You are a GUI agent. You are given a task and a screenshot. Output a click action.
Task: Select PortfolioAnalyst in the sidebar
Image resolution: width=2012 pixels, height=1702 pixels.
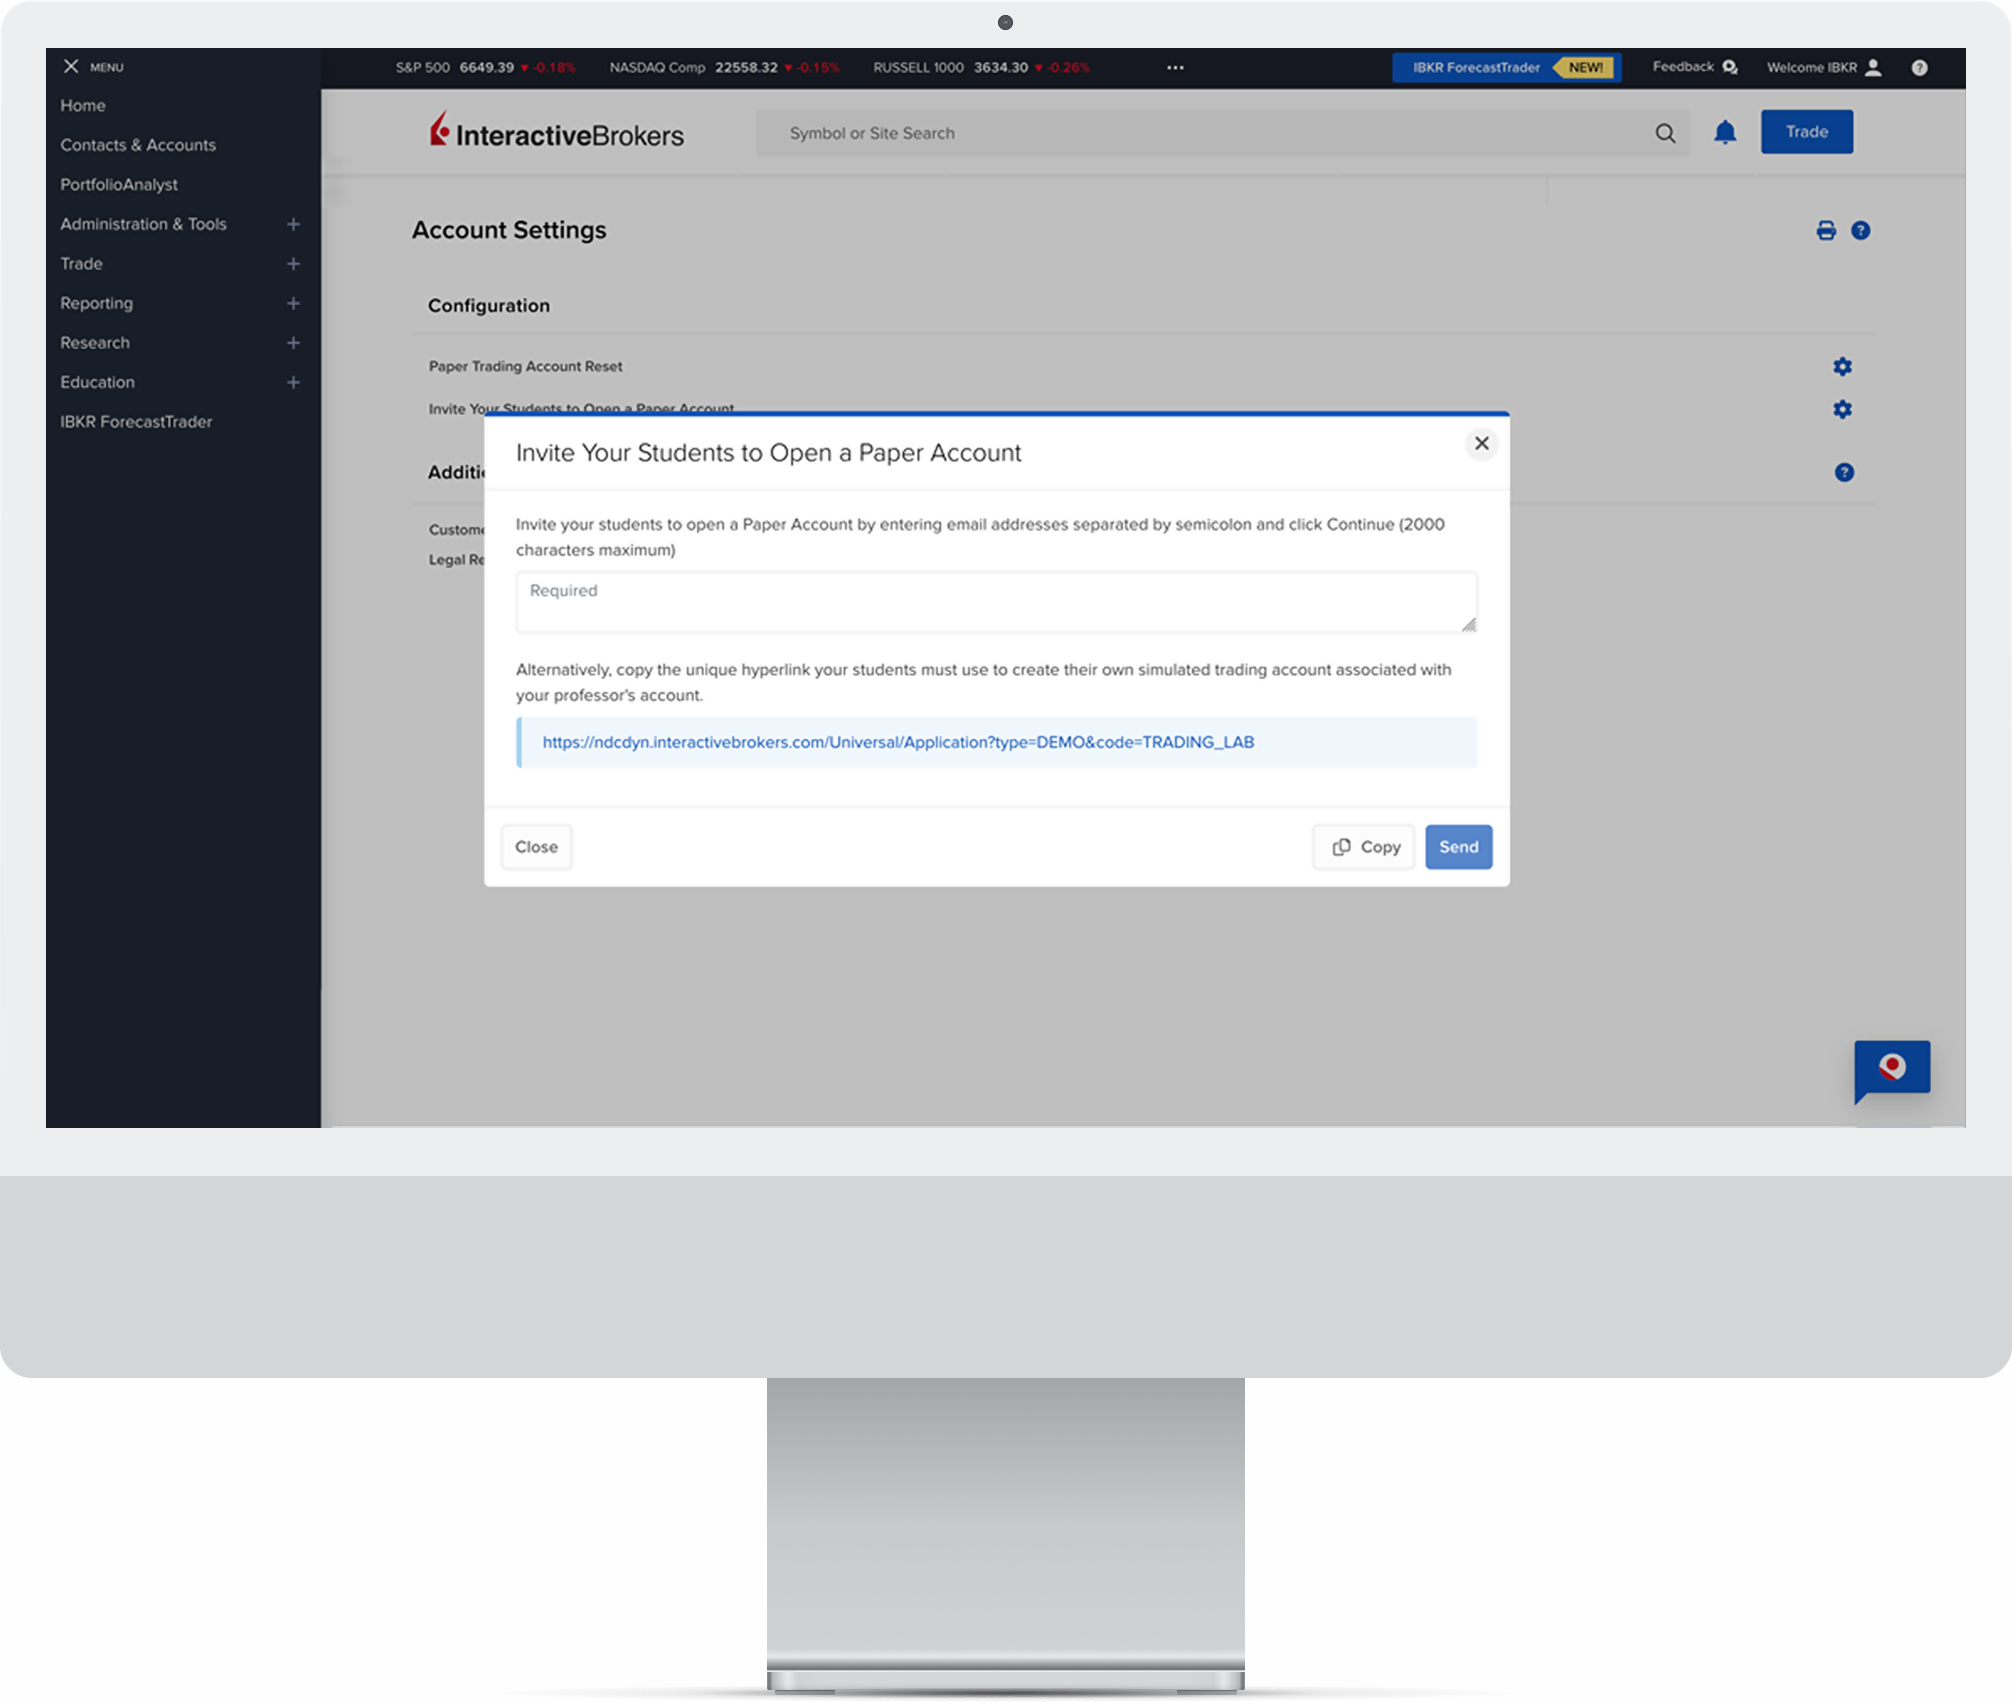coord(119,184)
